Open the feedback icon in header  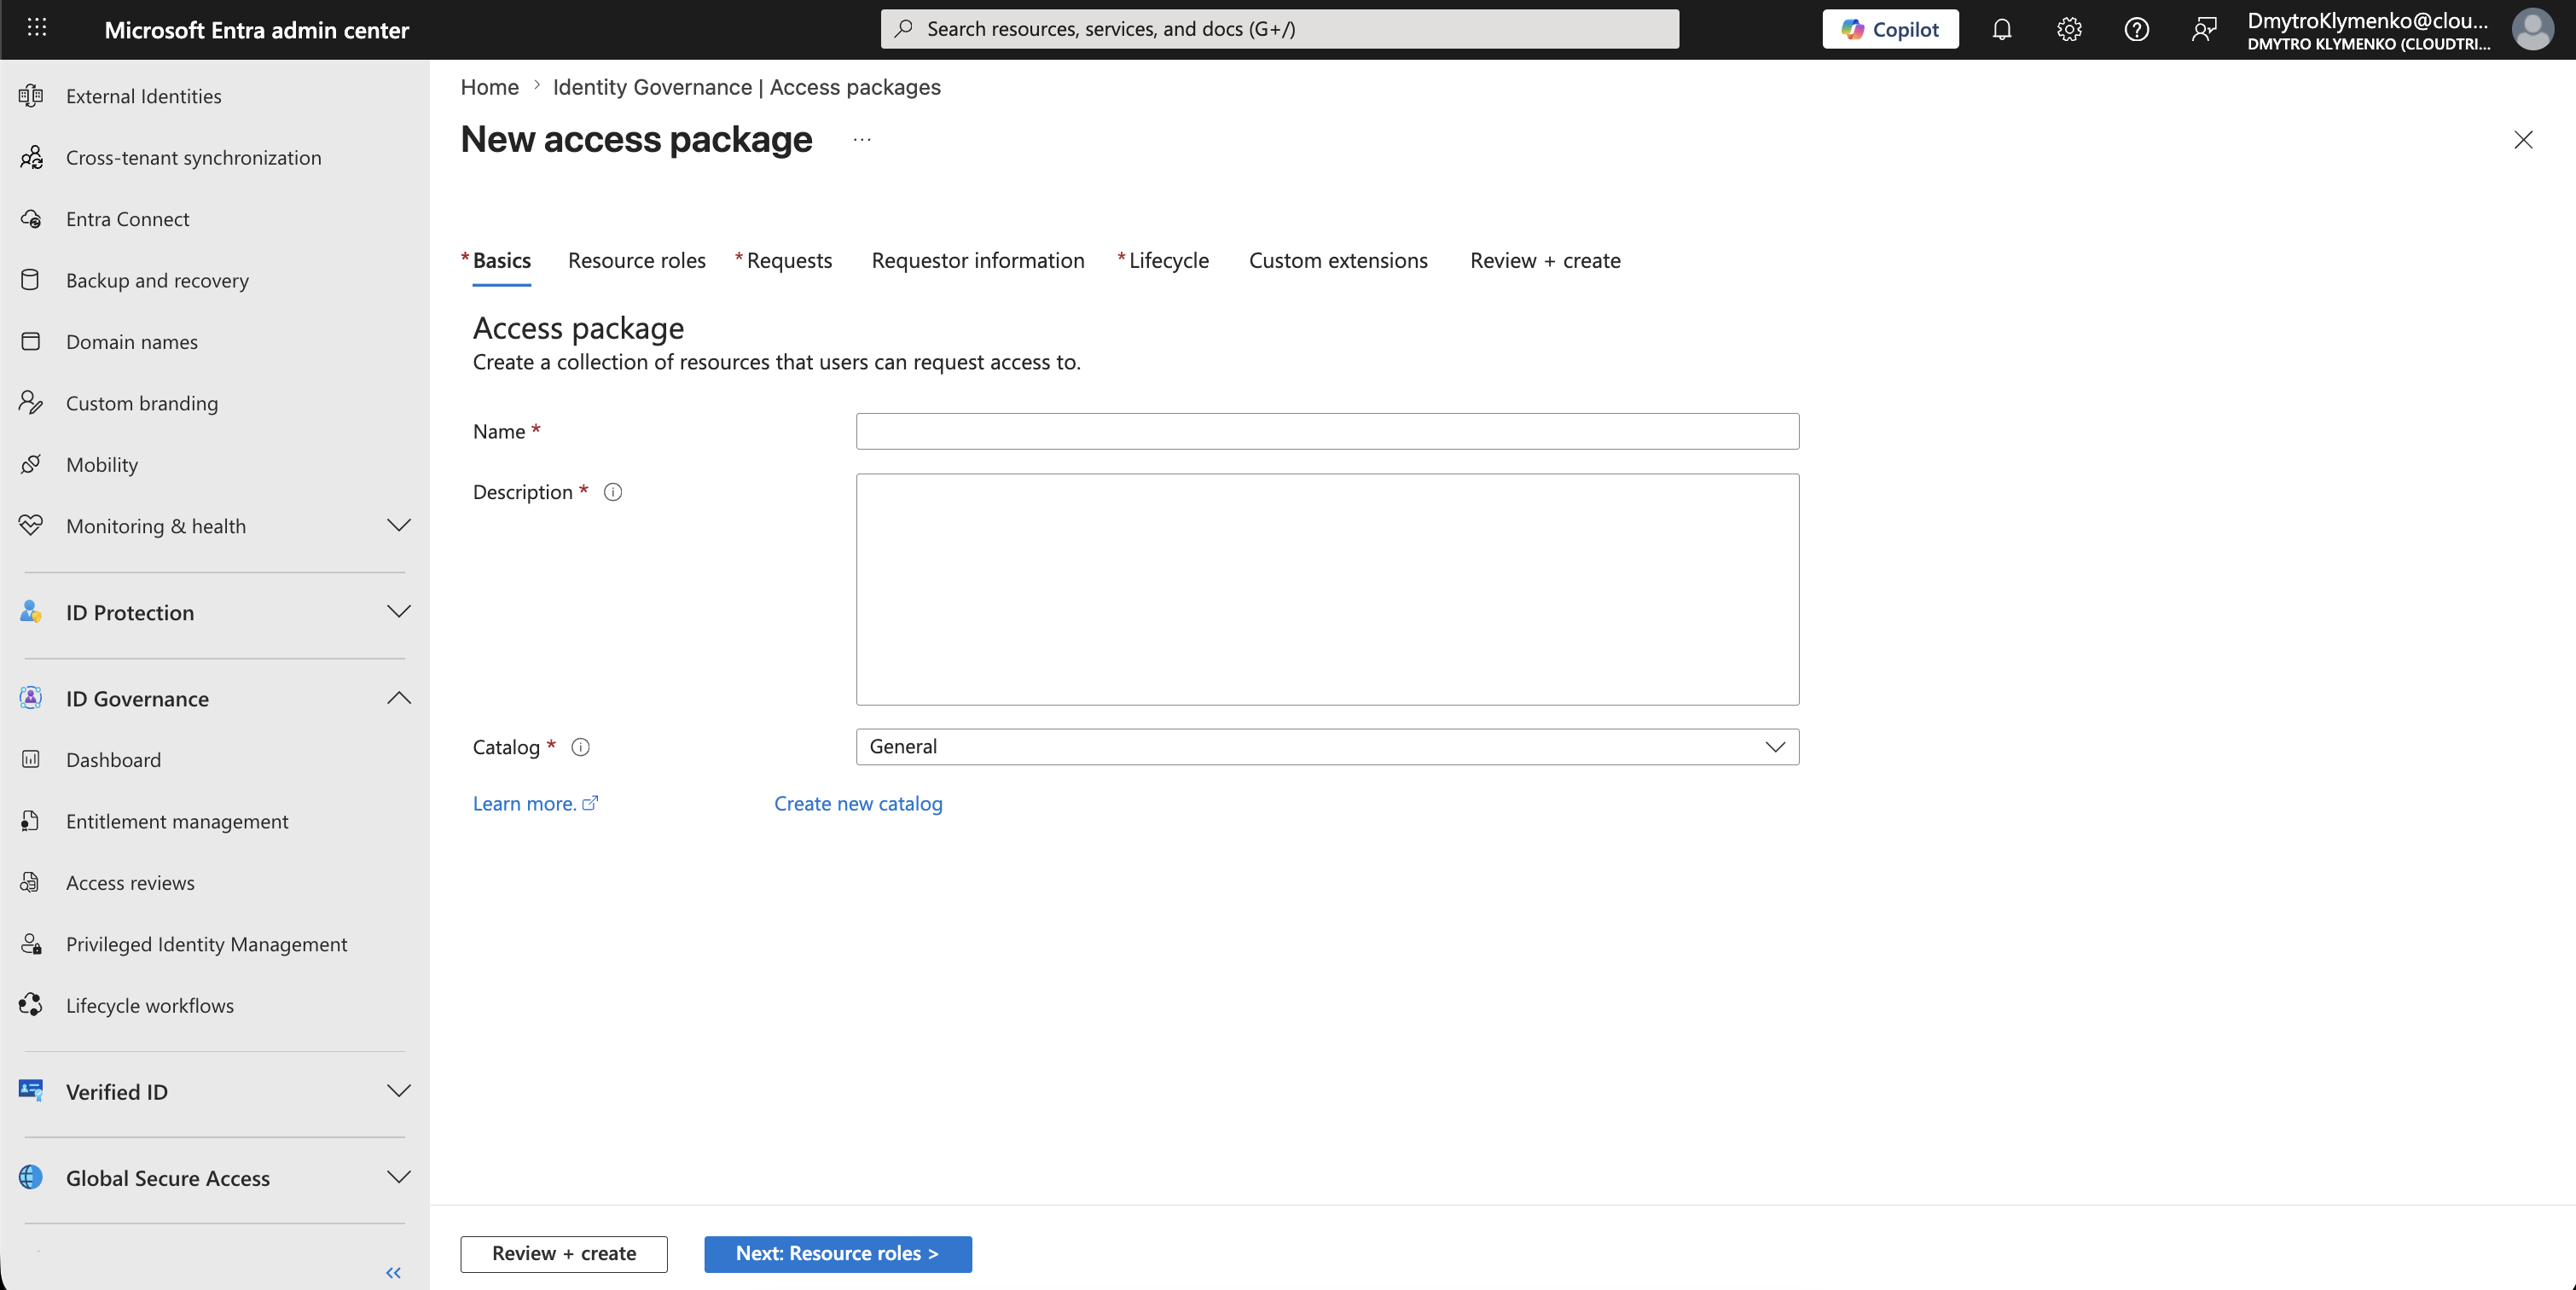click(x=2204, y=29)
